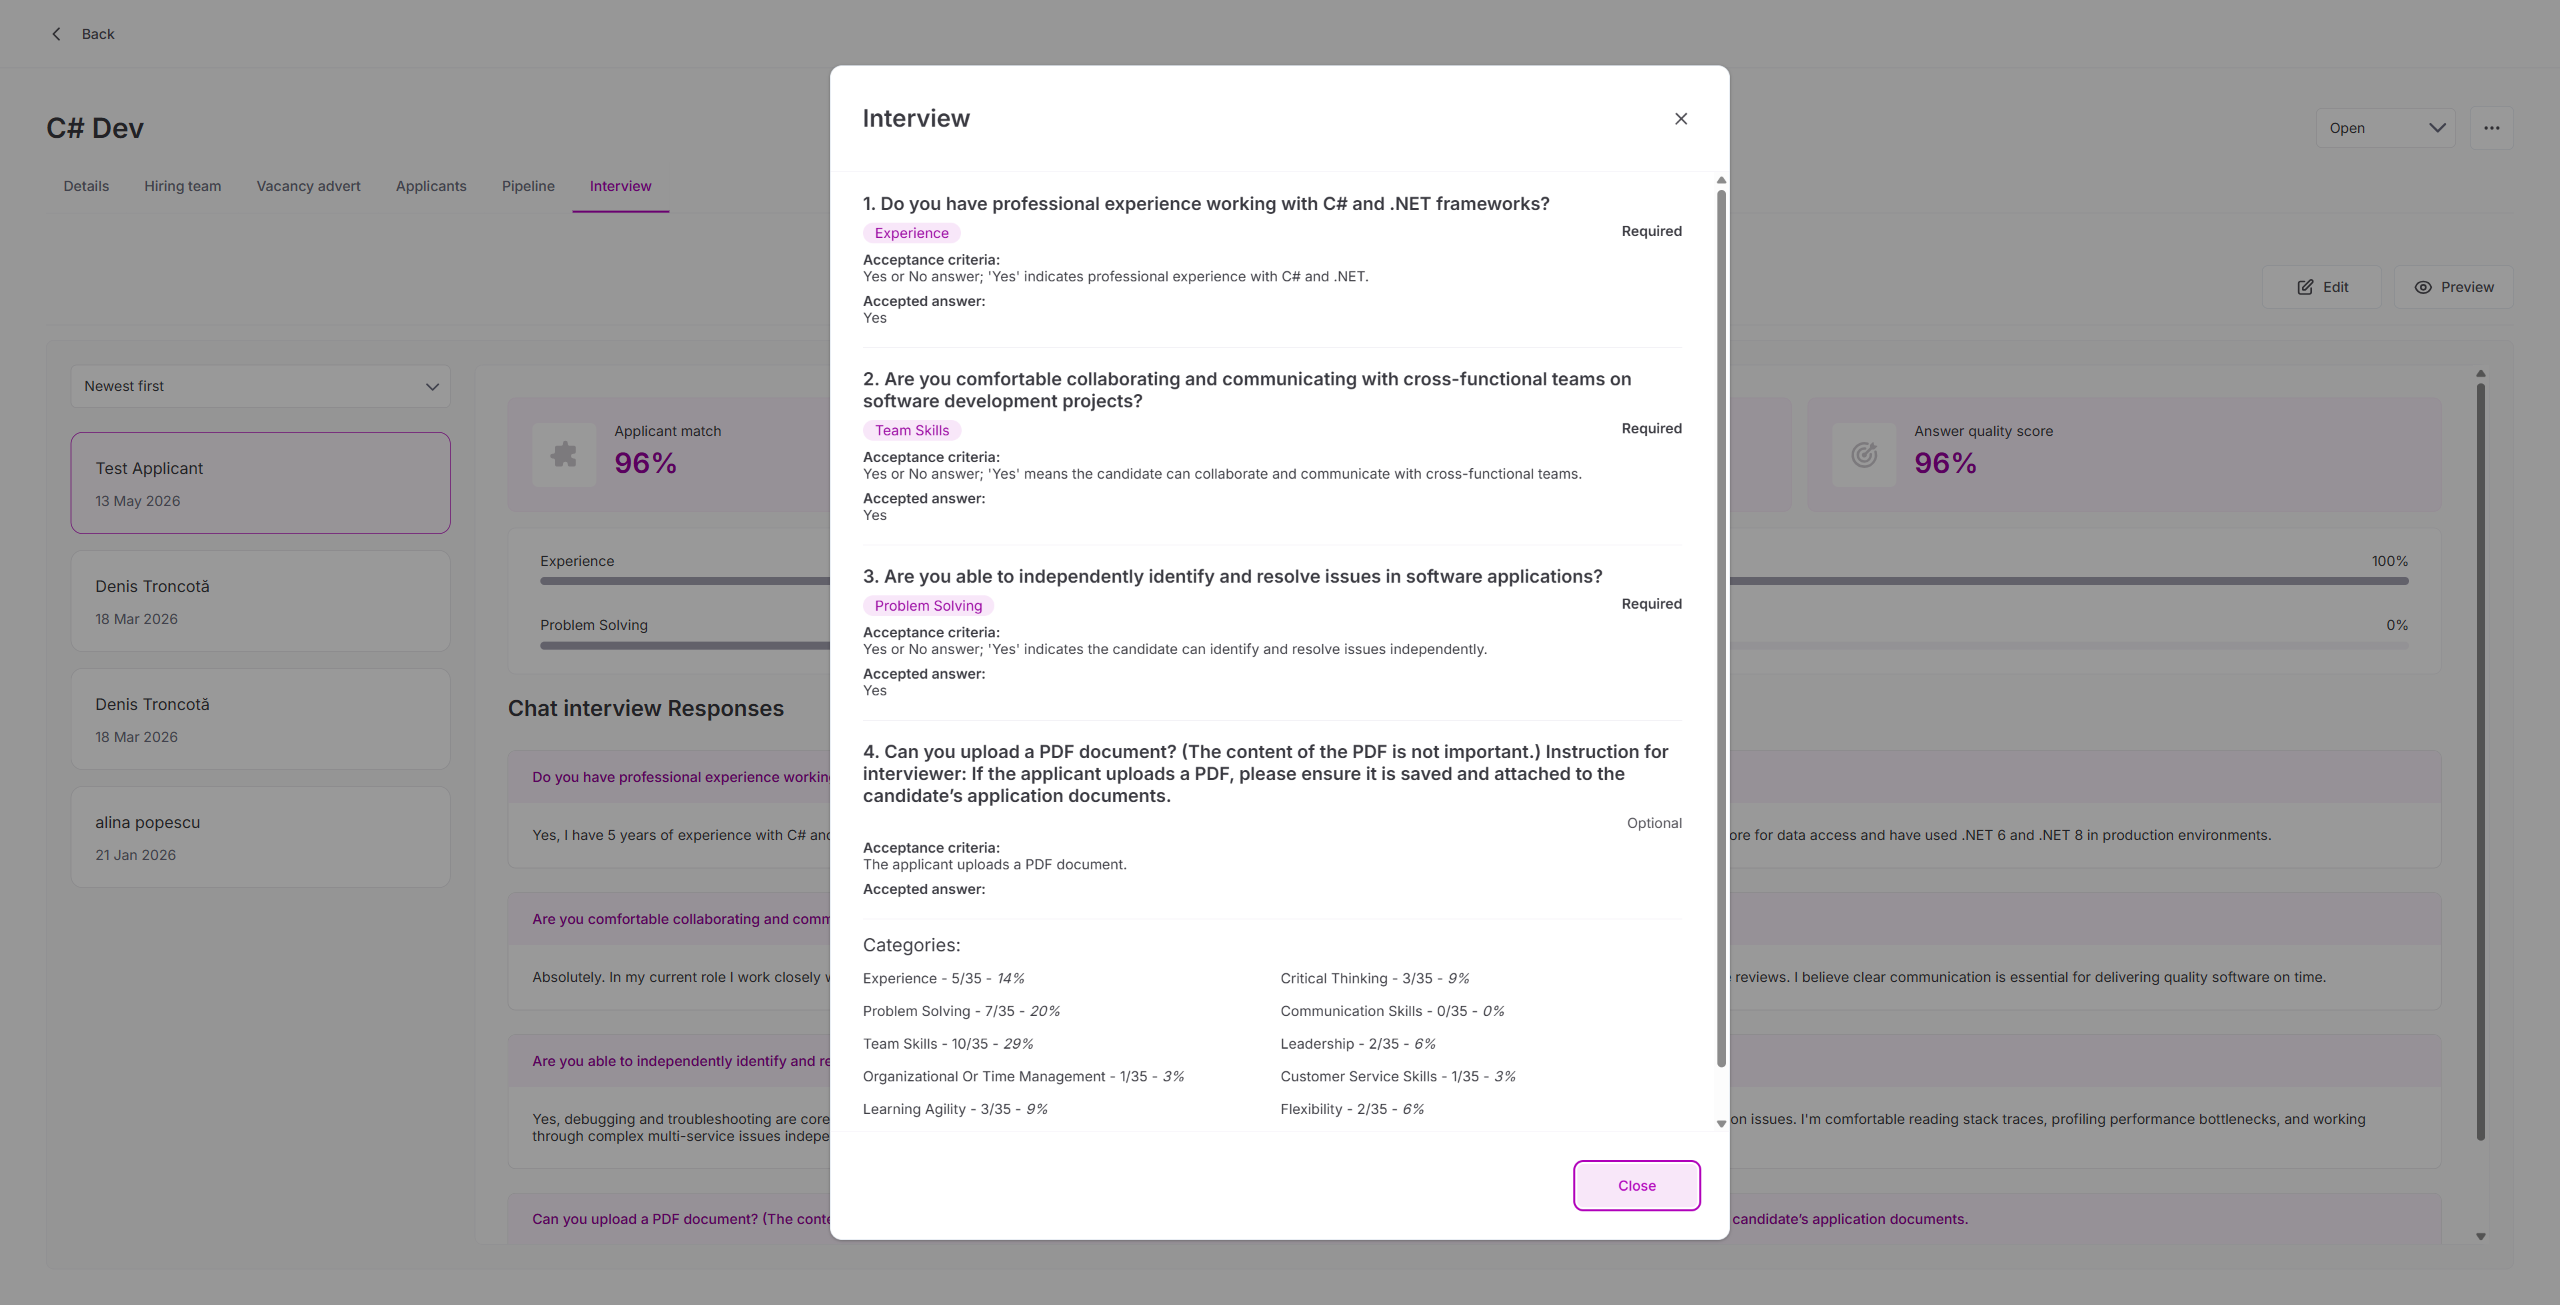Click the Optional label on question 4
Image resolution: width=2560 pixels, height=1305 pixels.
pyautogui.click(x=1654, y=823)
